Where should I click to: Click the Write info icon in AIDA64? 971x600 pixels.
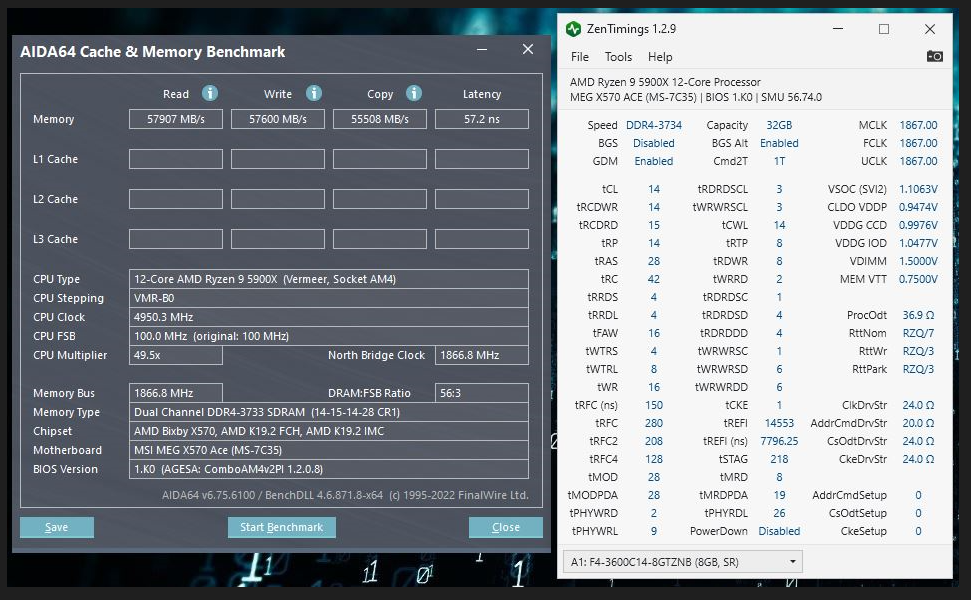point(314,93)
